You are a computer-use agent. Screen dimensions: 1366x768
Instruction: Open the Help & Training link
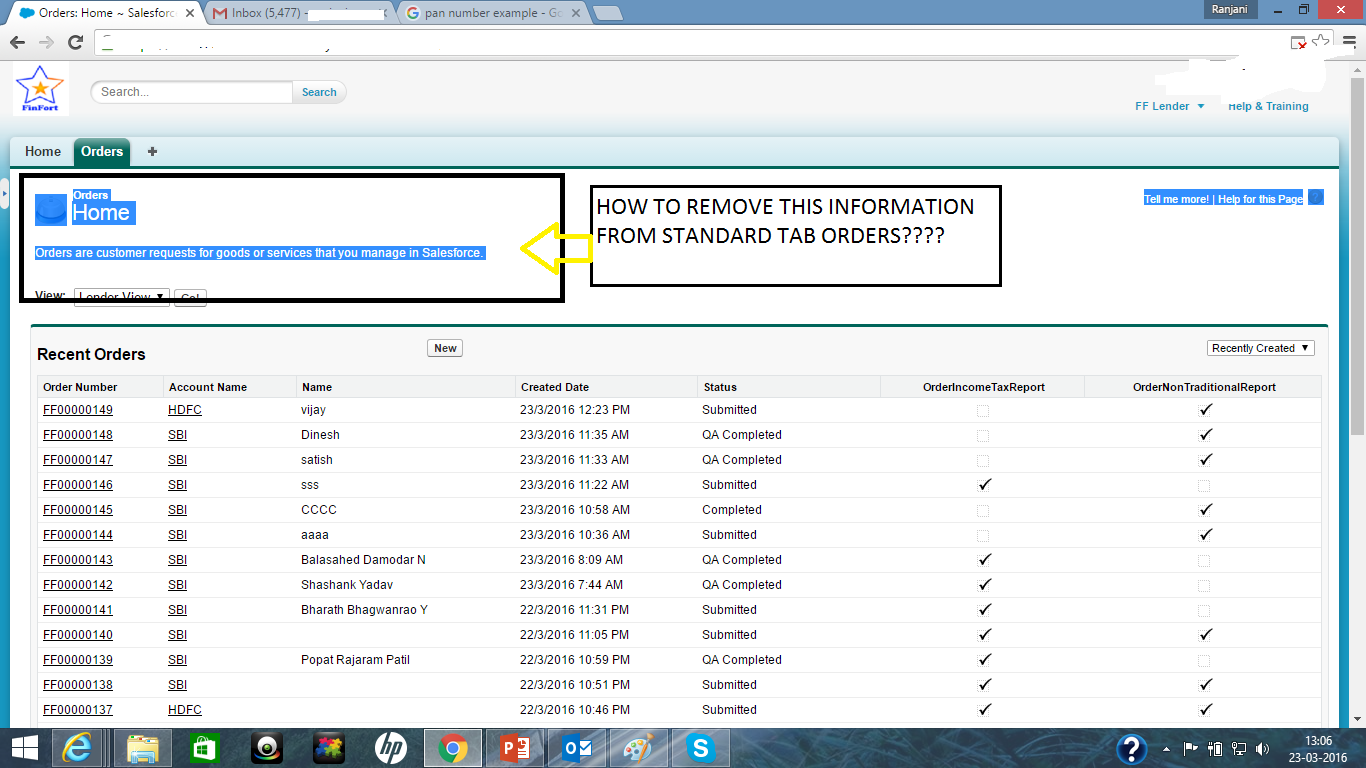(x=1268, y=106)
